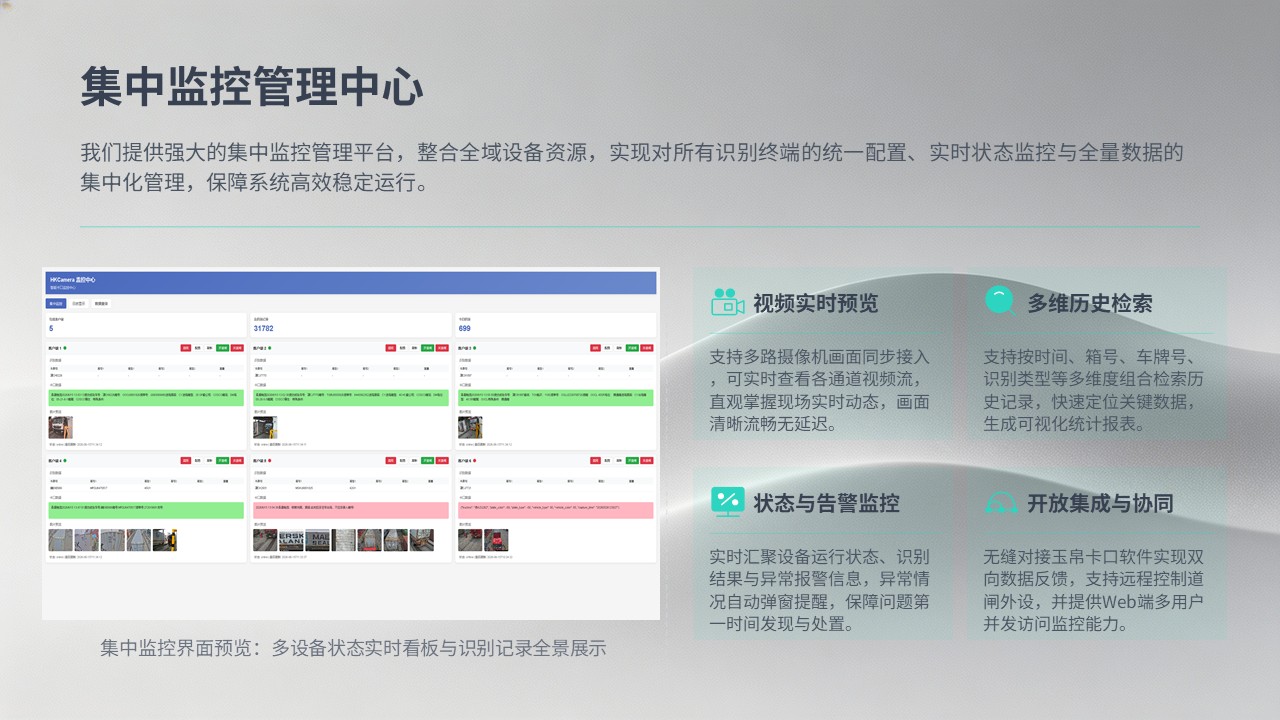Open the truck thumbnail in client 1 card
This screenshot has width=1280, height=720.
coord(60,427)
